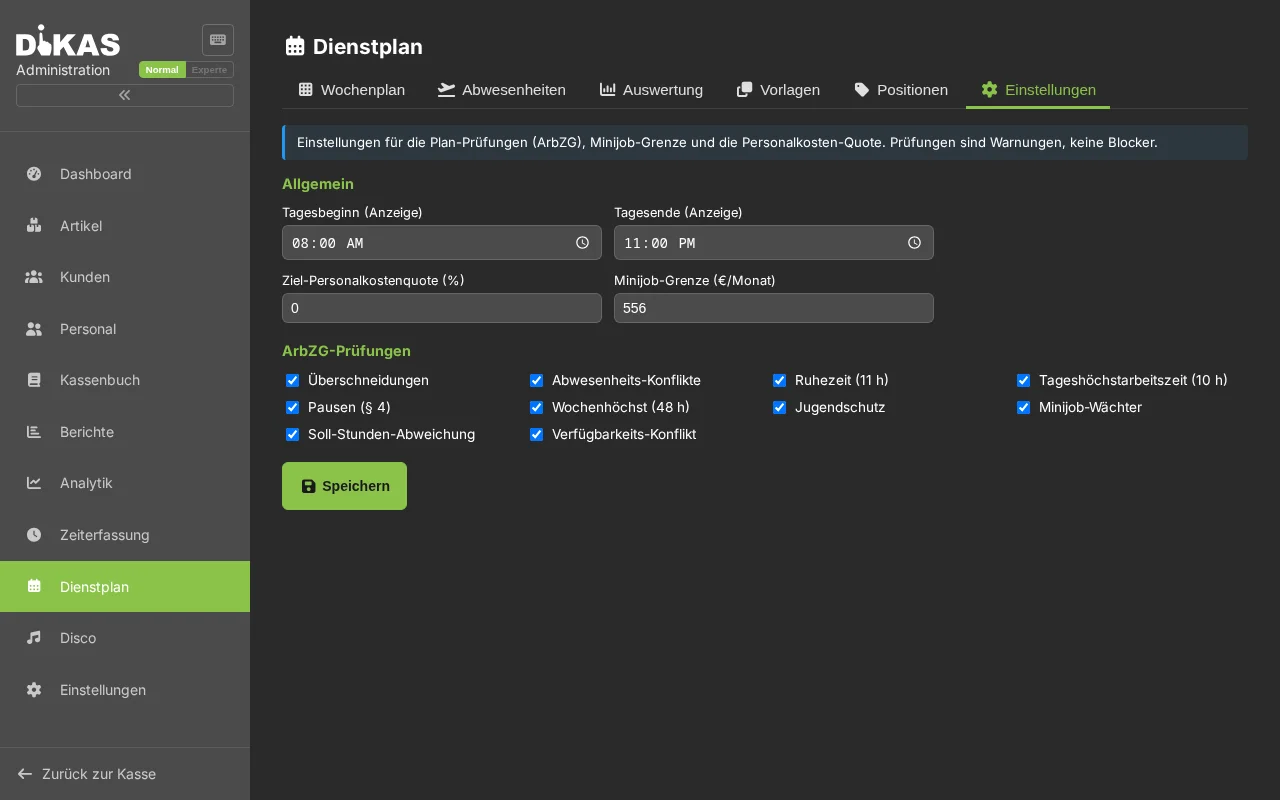Click the Tagesende time field
The image size is (1280, 800).
click(x=774, y=243)
